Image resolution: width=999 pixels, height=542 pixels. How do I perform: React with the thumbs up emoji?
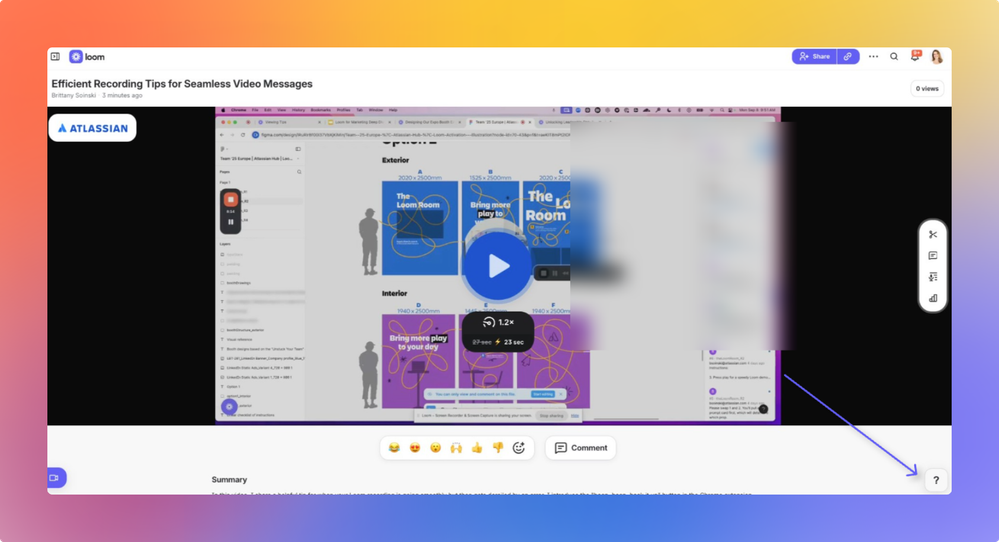pos(477,448)
